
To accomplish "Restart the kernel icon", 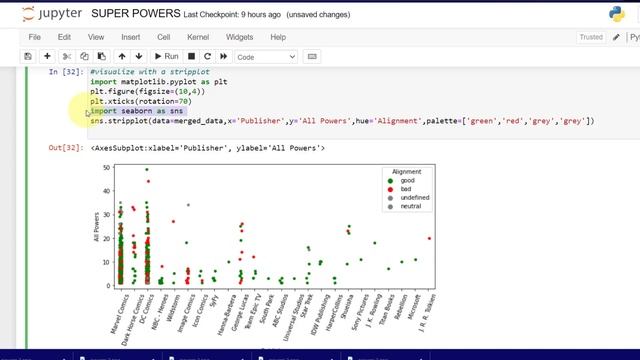I will pos(207,57).
